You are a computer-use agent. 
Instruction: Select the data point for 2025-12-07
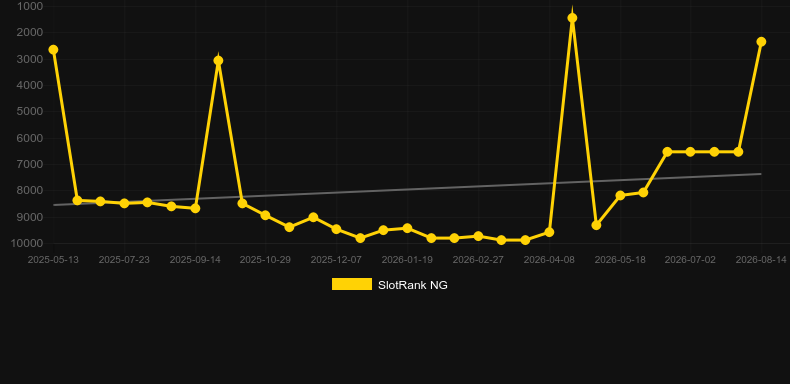pyautogui.click(x=336, y=229)
